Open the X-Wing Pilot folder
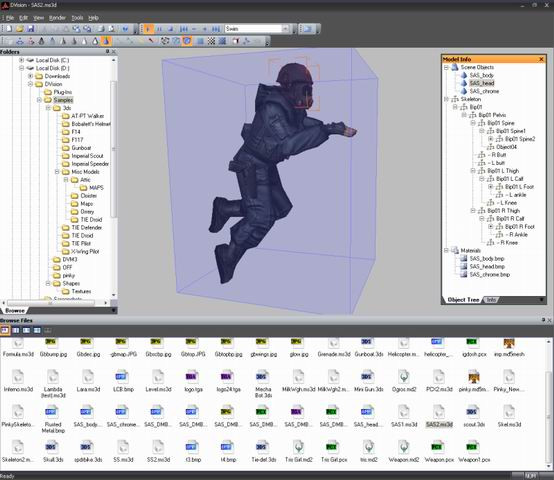 pyautogui.click(x=85, y=251)
